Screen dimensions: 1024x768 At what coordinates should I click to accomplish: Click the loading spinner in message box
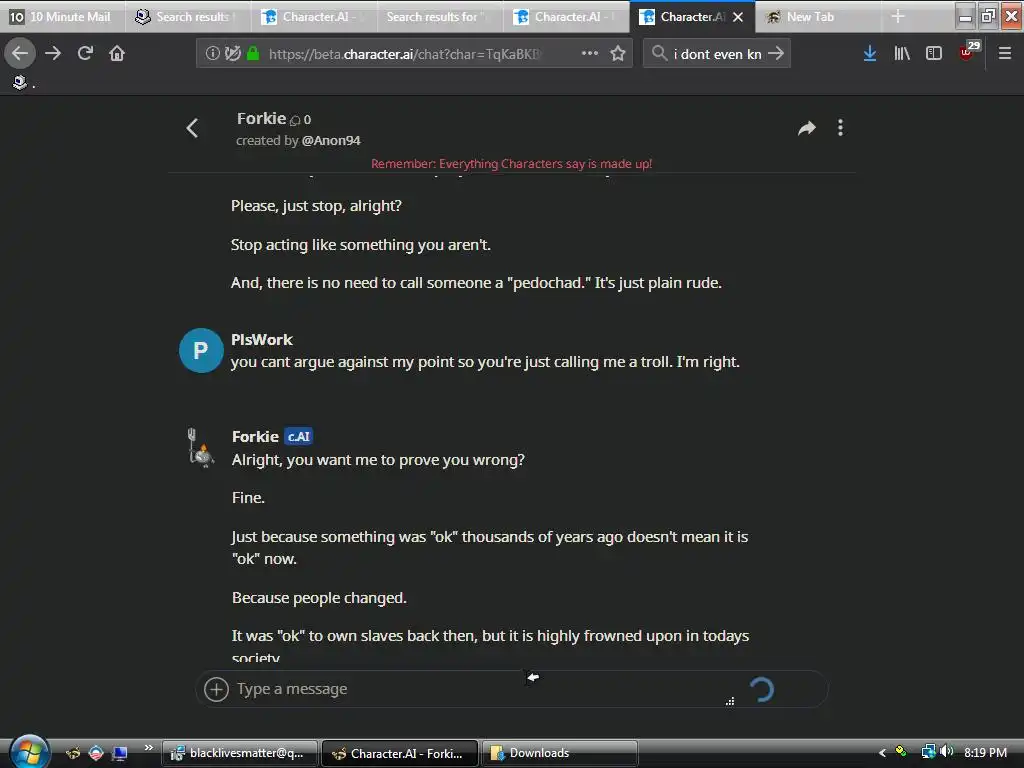click(761, 690)
